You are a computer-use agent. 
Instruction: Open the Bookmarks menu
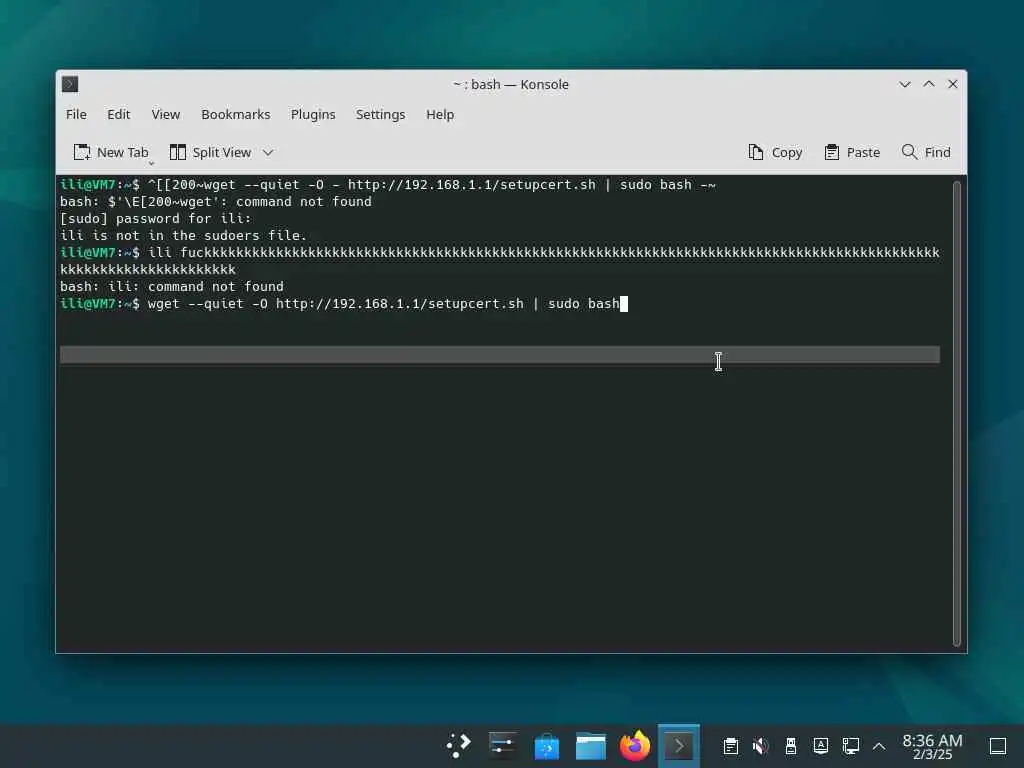pyautogui.click(x=235, y=114)
